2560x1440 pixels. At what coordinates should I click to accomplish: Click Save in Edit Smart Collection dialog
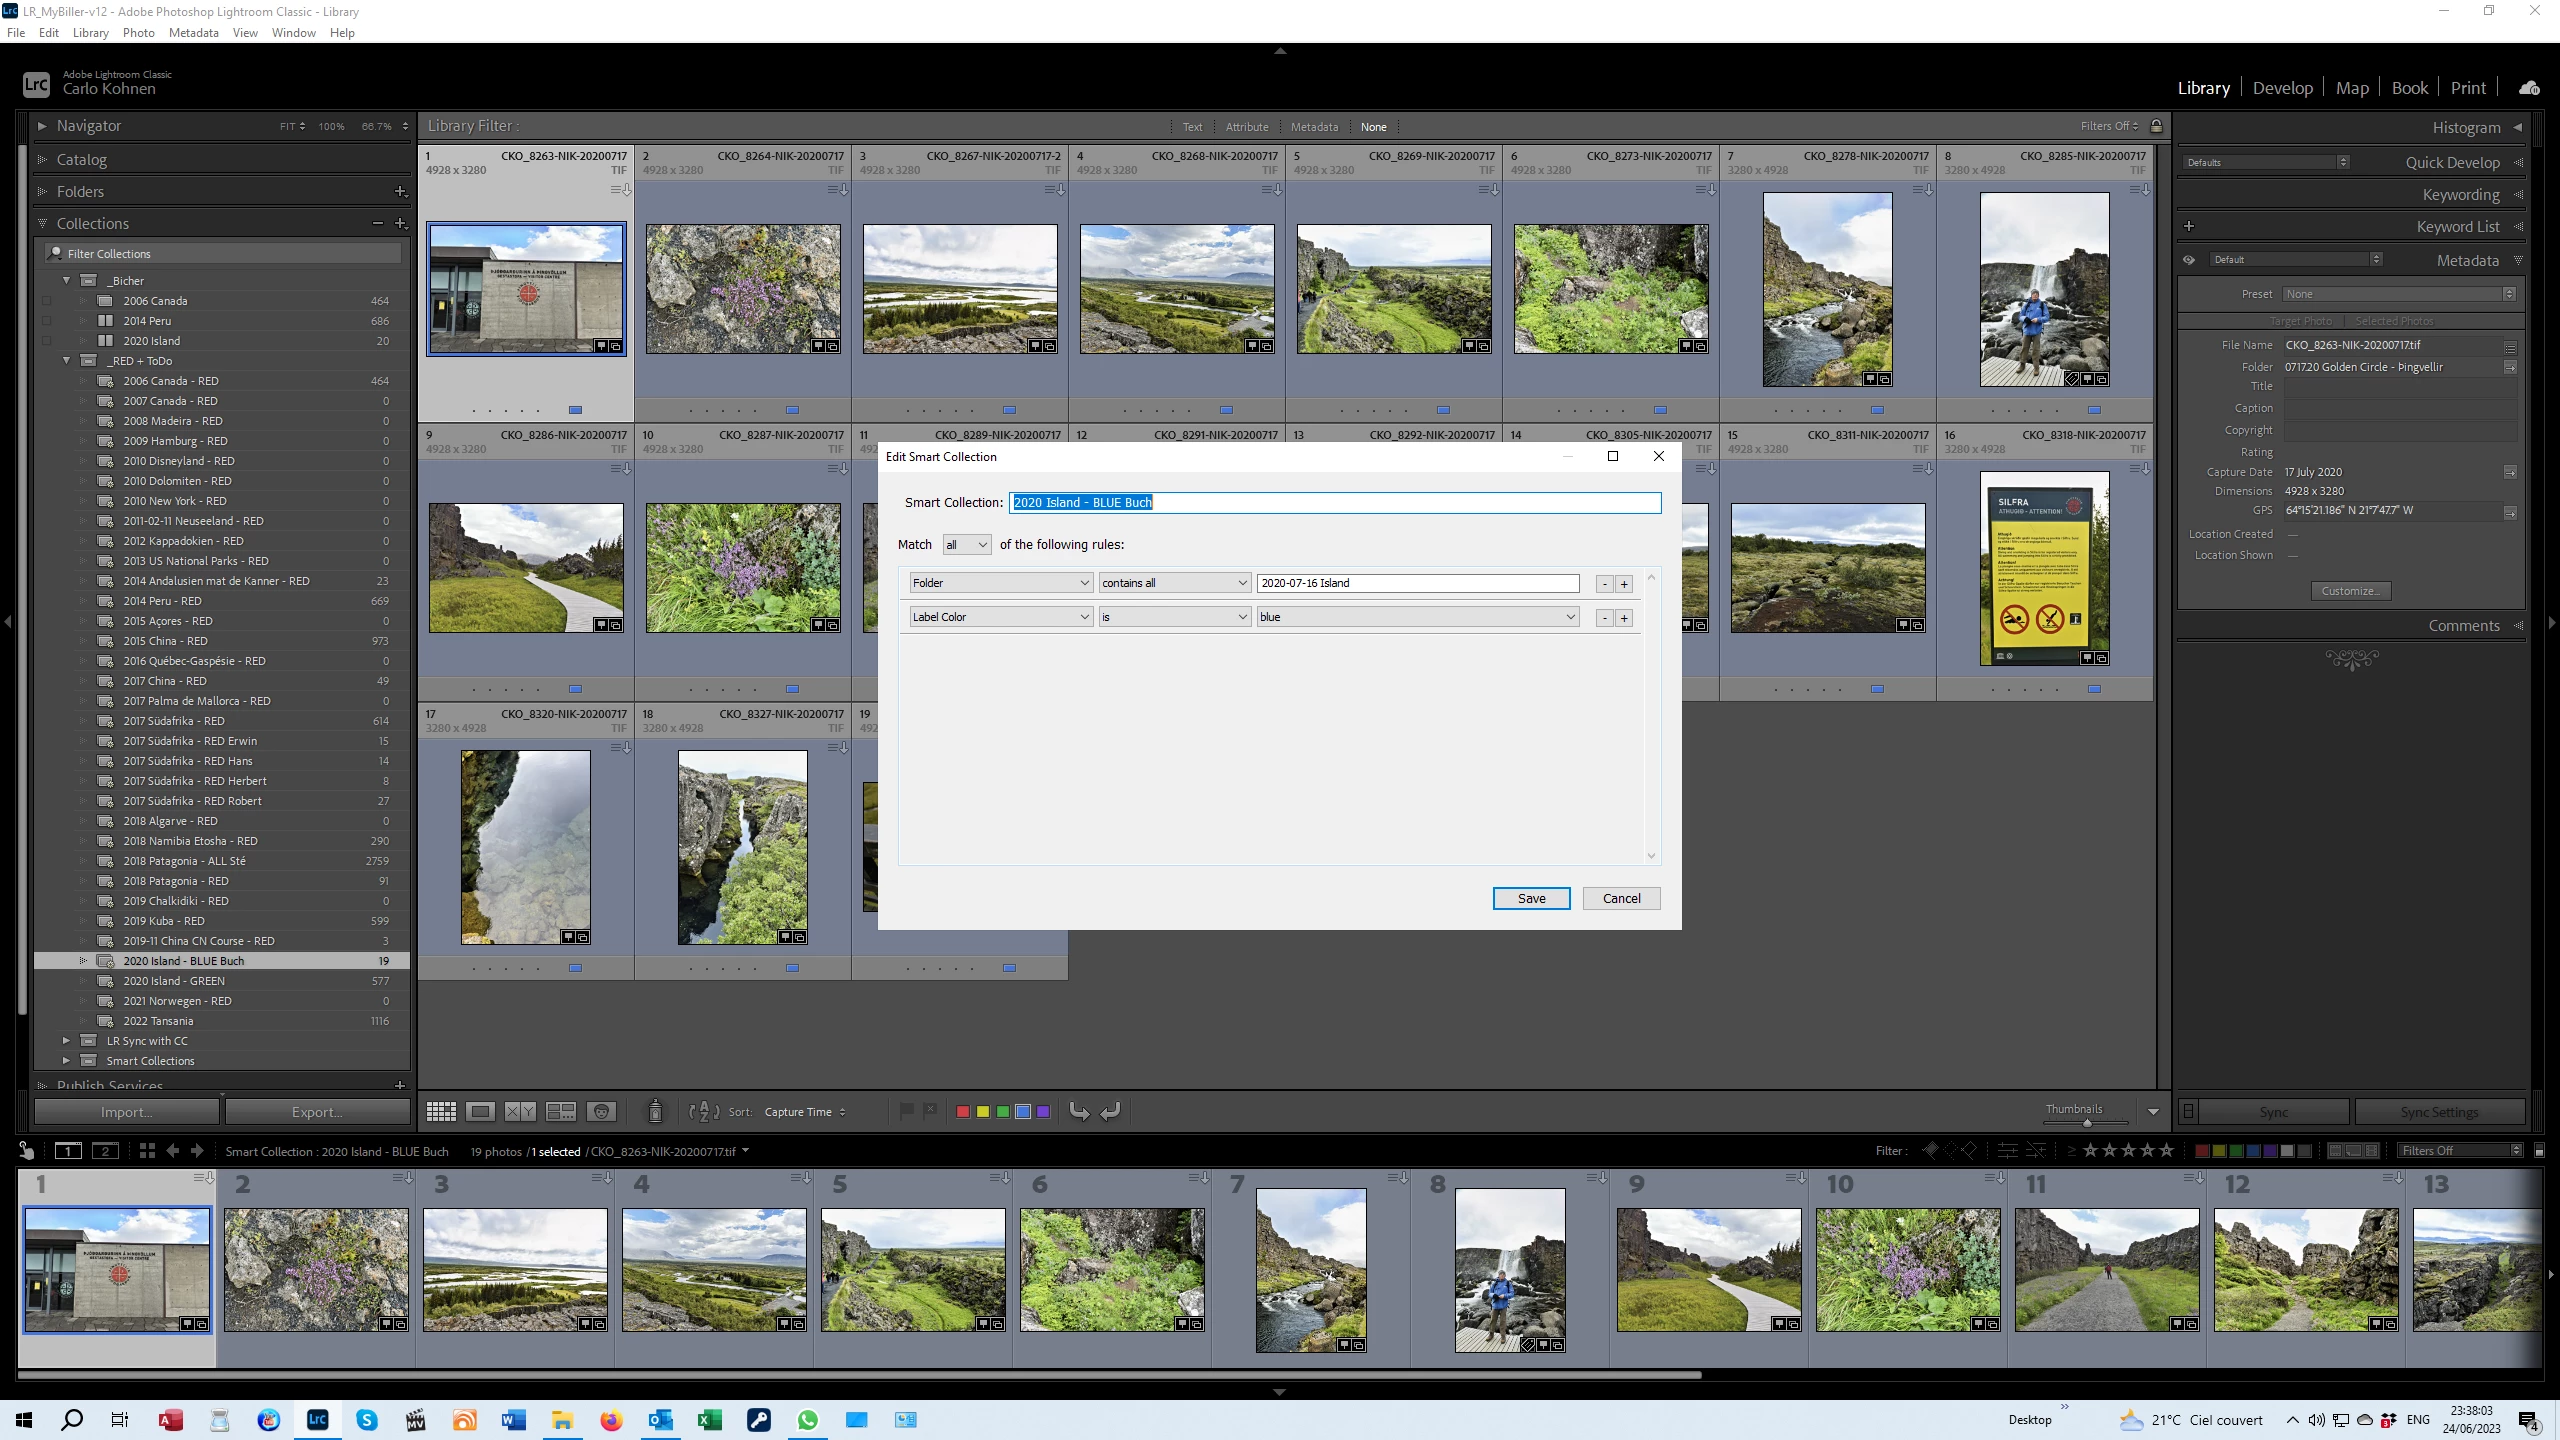pos(1531,898)
